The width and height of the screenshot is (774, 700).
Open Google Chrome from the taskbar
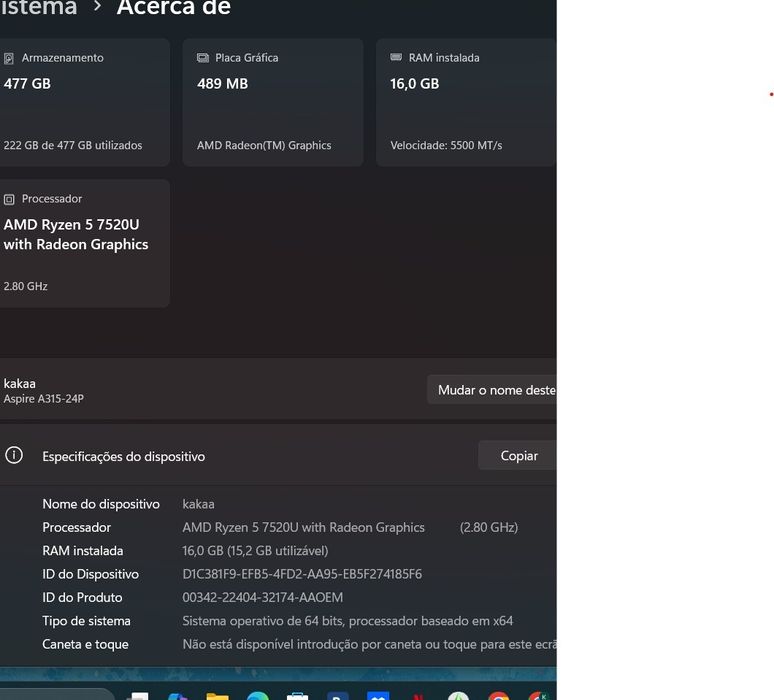(x=499, y=696)
